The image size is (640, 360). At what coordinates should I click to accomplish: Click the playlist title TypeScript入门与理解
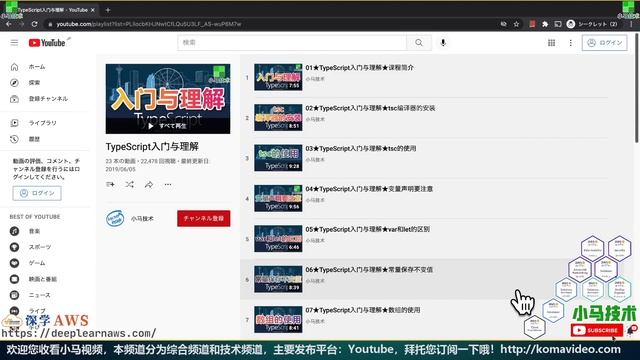pyautogui.click(x=152, y=147)
